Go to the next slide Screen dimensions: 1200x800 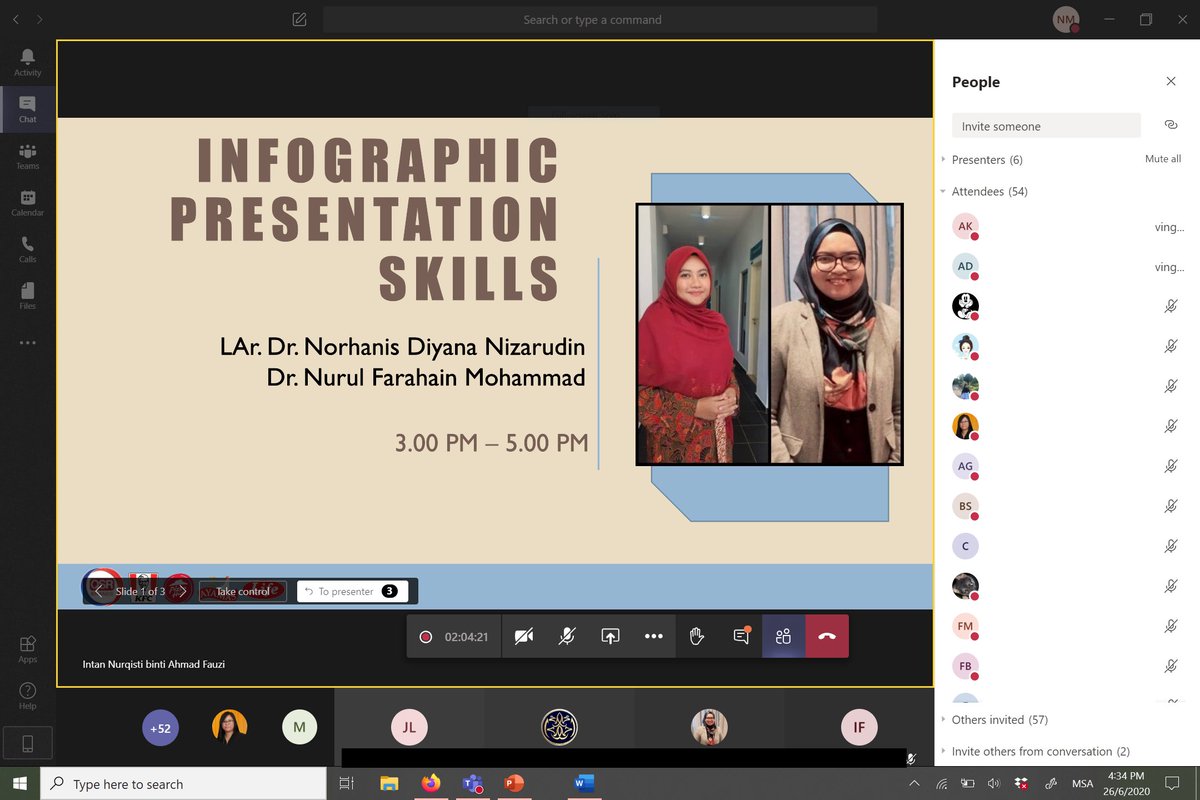pos(182,591)
